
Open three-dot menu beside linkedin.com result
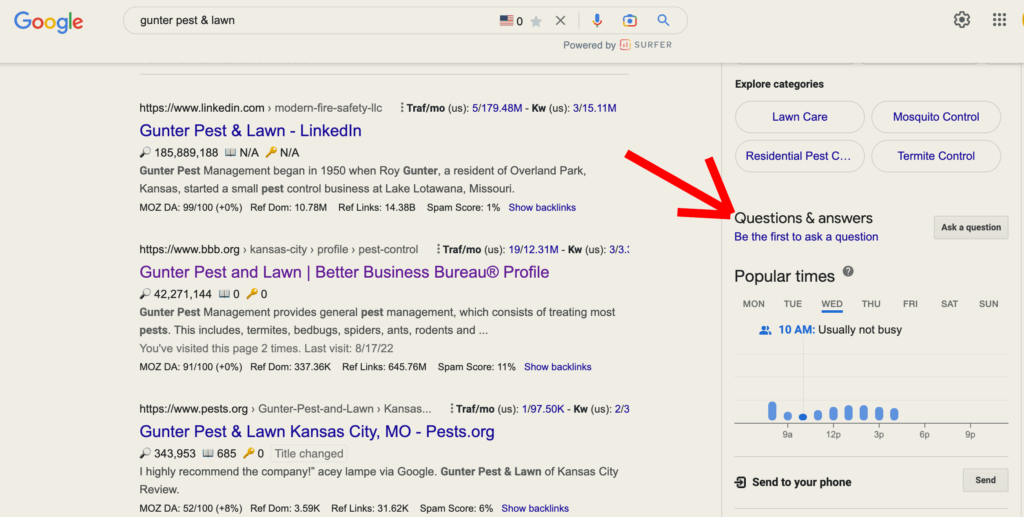coord(402,108)
